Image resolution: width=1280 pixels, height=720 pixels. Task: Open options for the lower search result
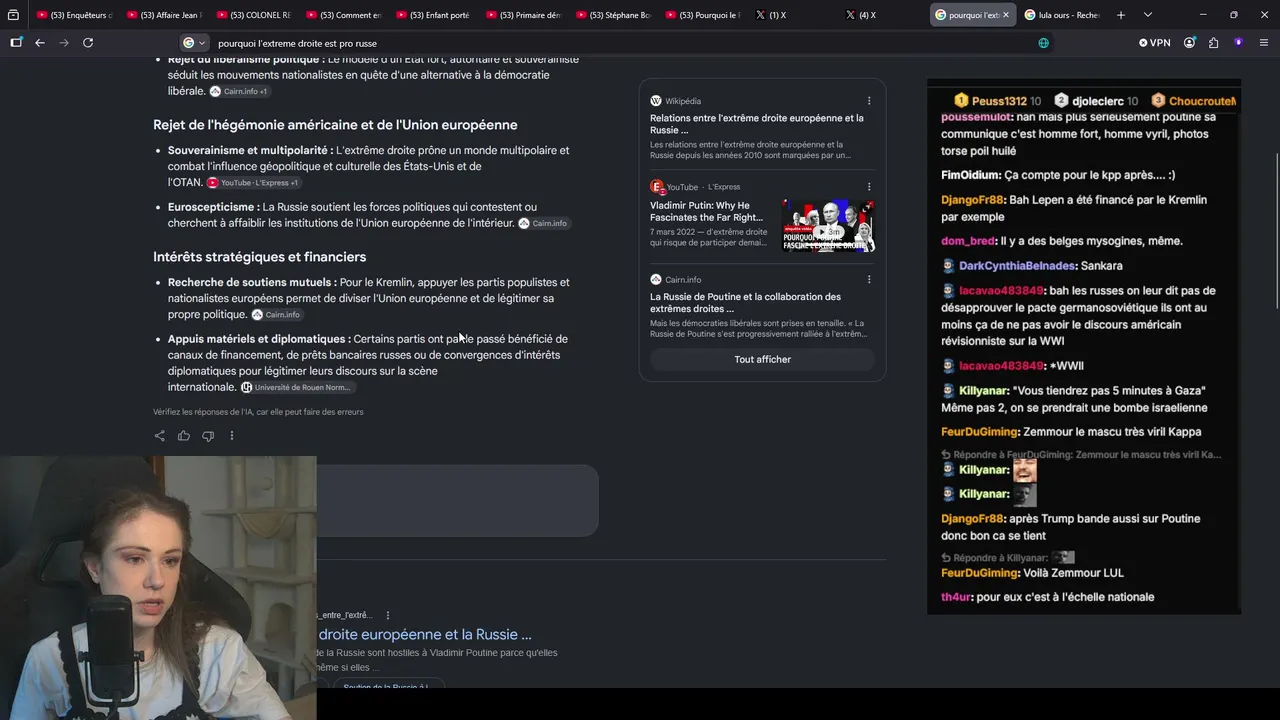388,615
